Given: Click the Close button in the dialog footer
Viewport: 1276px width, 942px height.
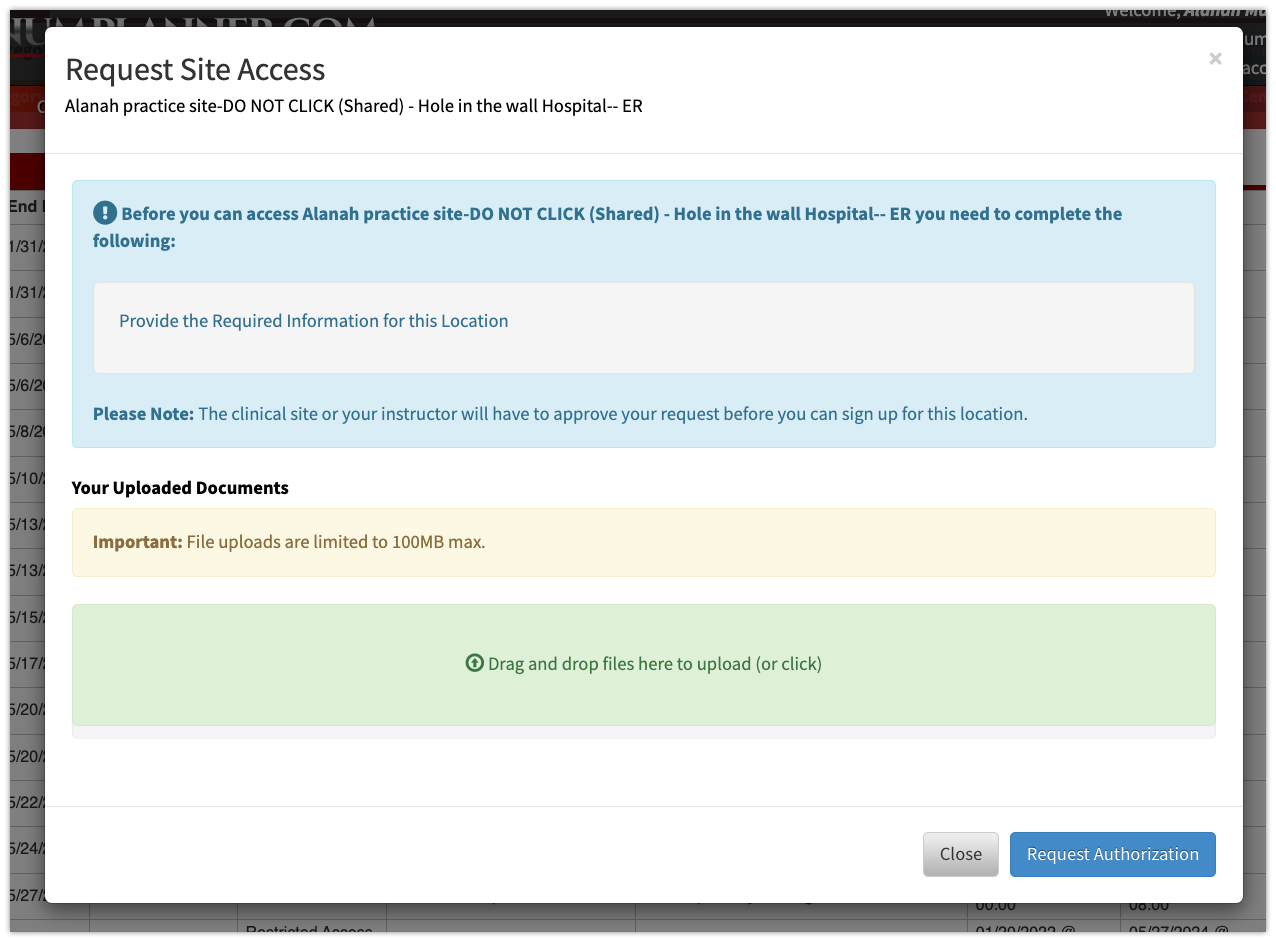Looking at the screenshot, I should [x=961, y=854].
